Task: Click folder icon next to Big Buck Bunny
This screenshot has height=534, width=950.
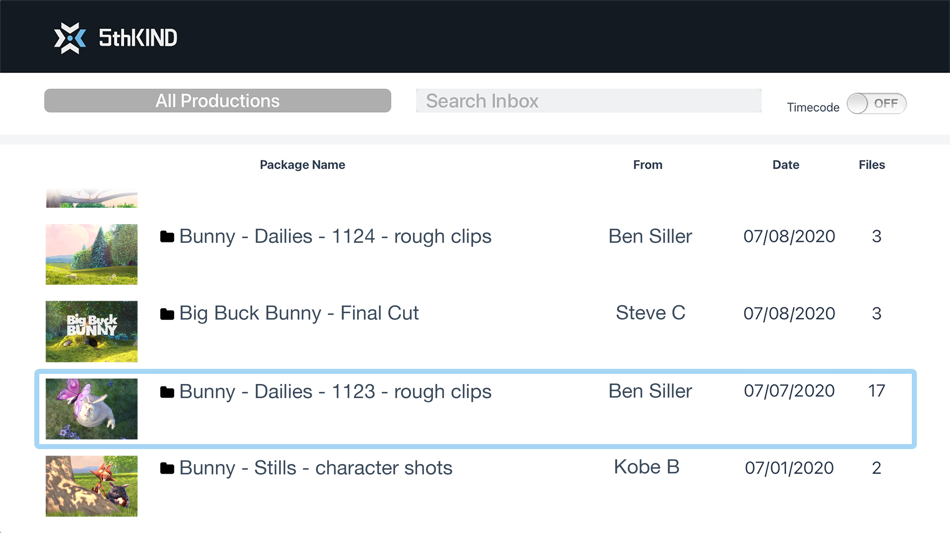Action: (167, 314)
